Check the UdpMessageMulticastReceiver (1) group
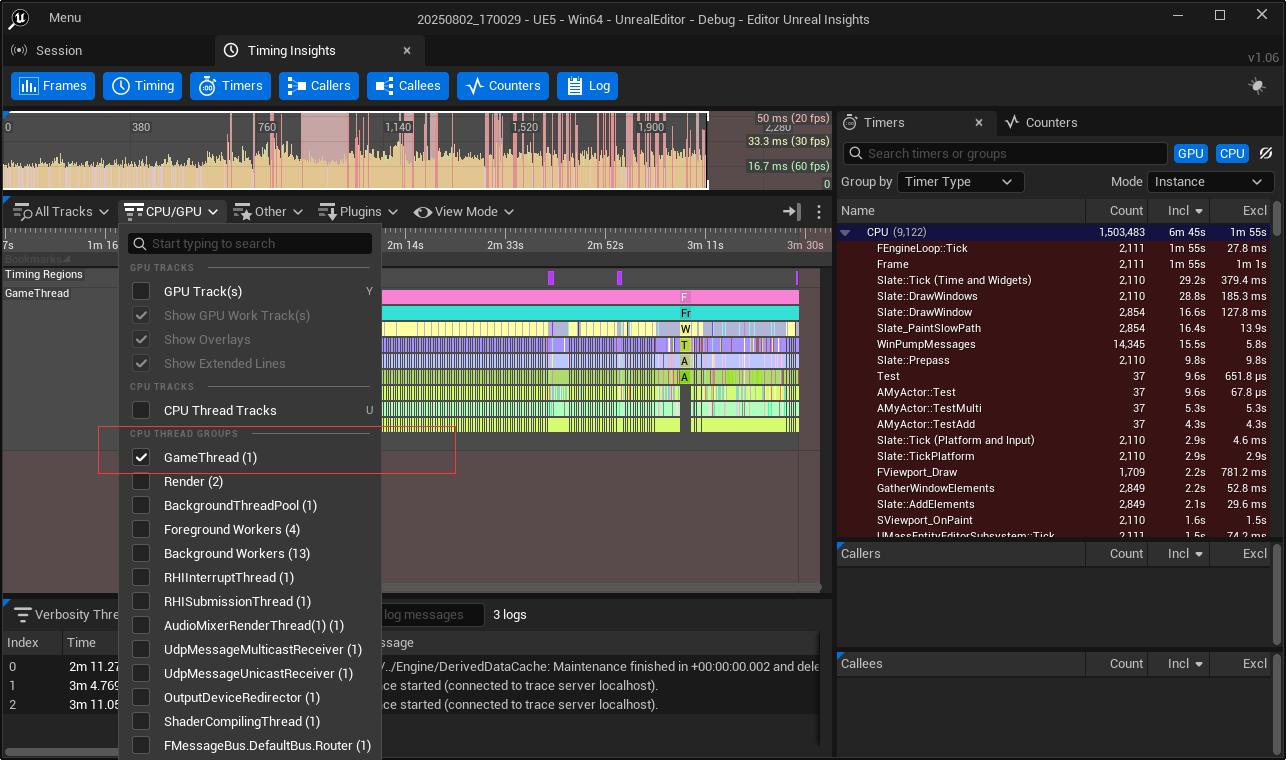This screenshot has width=1286, height=760. pos(141,650)
